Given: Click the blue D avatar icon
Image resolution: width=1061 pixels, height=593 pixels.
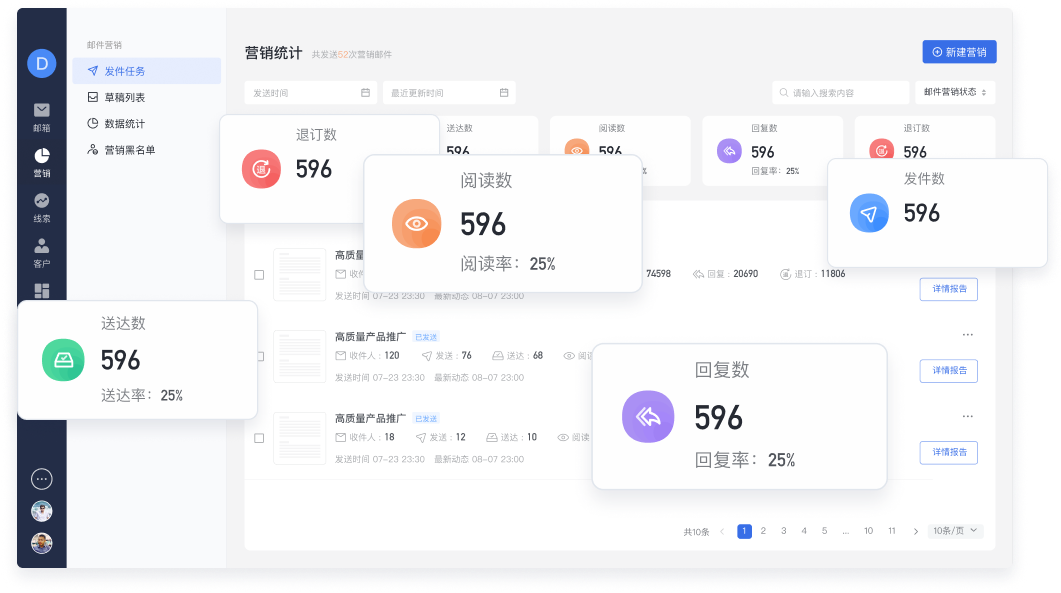Looking at the screenshot, I should pyautogui.click(x=41, y=63).
